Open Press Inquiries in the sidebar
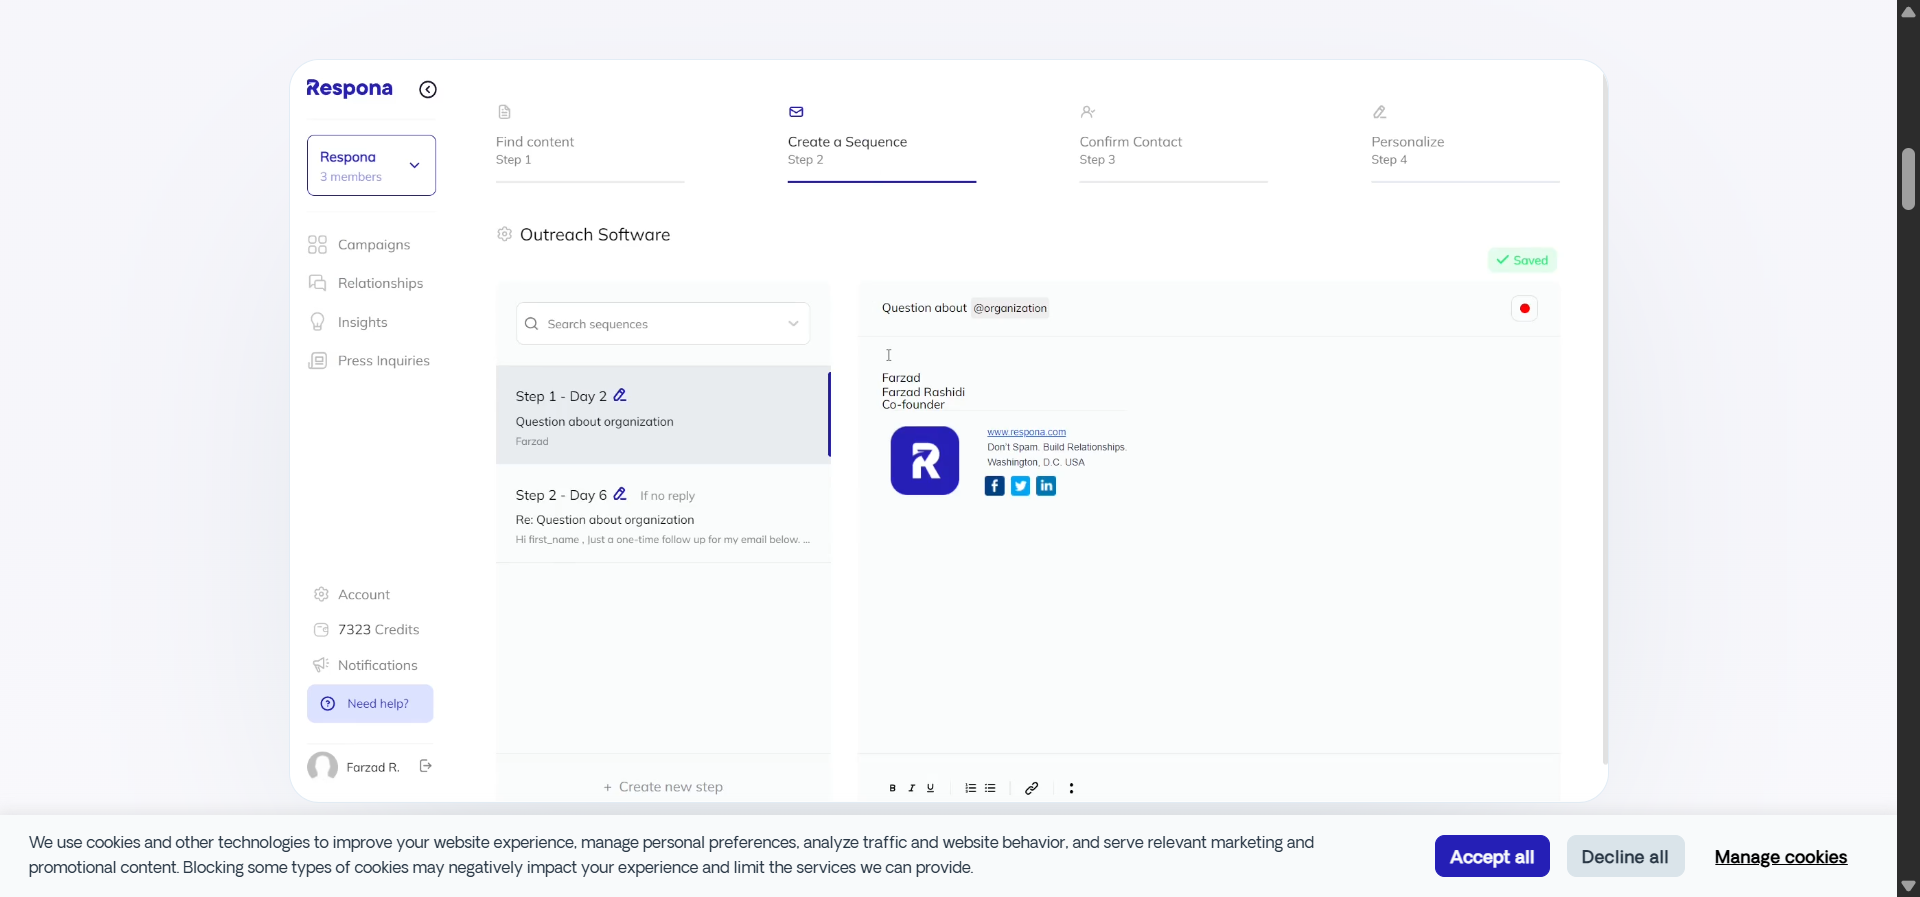The height and width of the screenshot is (897, 1920). pyautogui.click(x=383, y=361)
